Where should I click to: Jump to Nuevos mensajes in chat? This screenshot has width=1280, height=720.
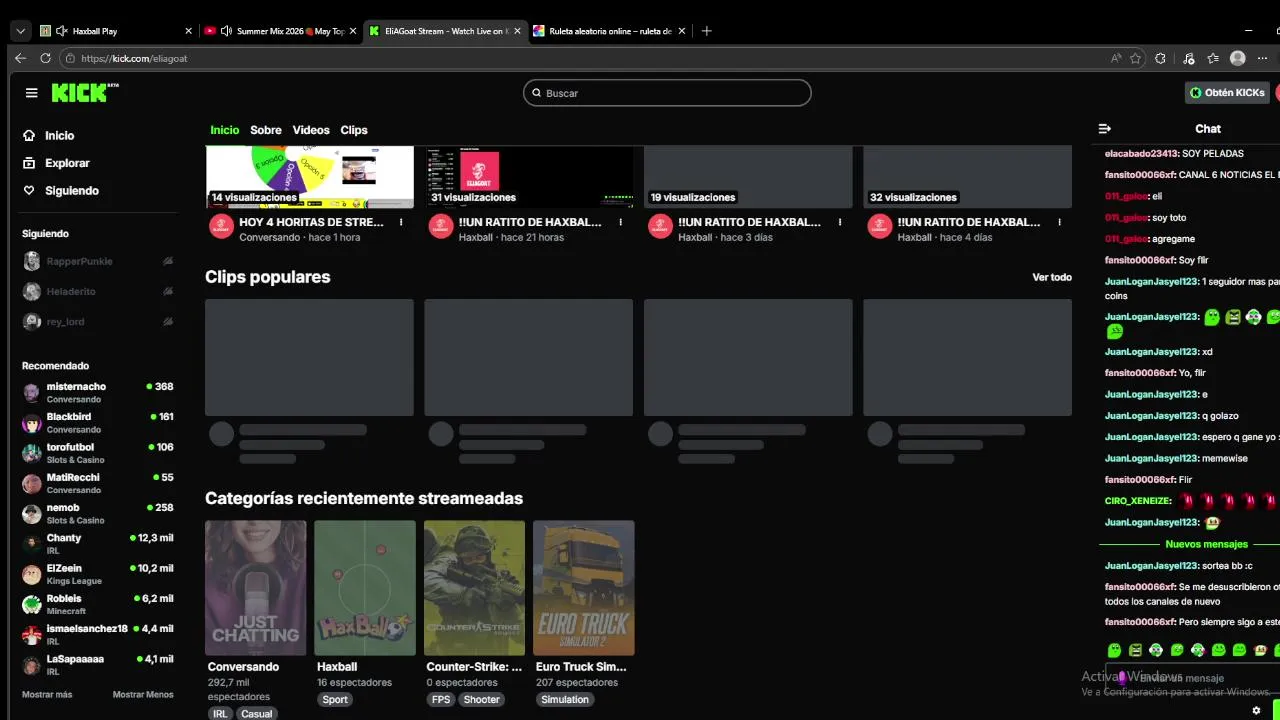(1206, 544)
